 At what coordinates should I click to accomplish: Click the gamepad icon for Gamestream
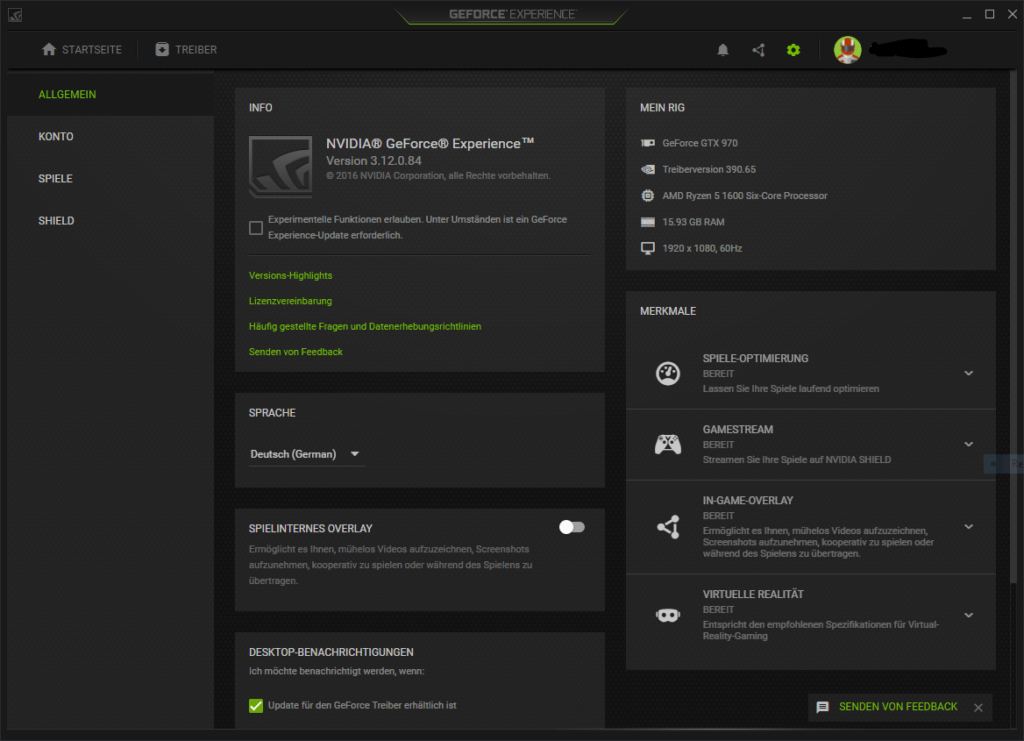[667, 444]
